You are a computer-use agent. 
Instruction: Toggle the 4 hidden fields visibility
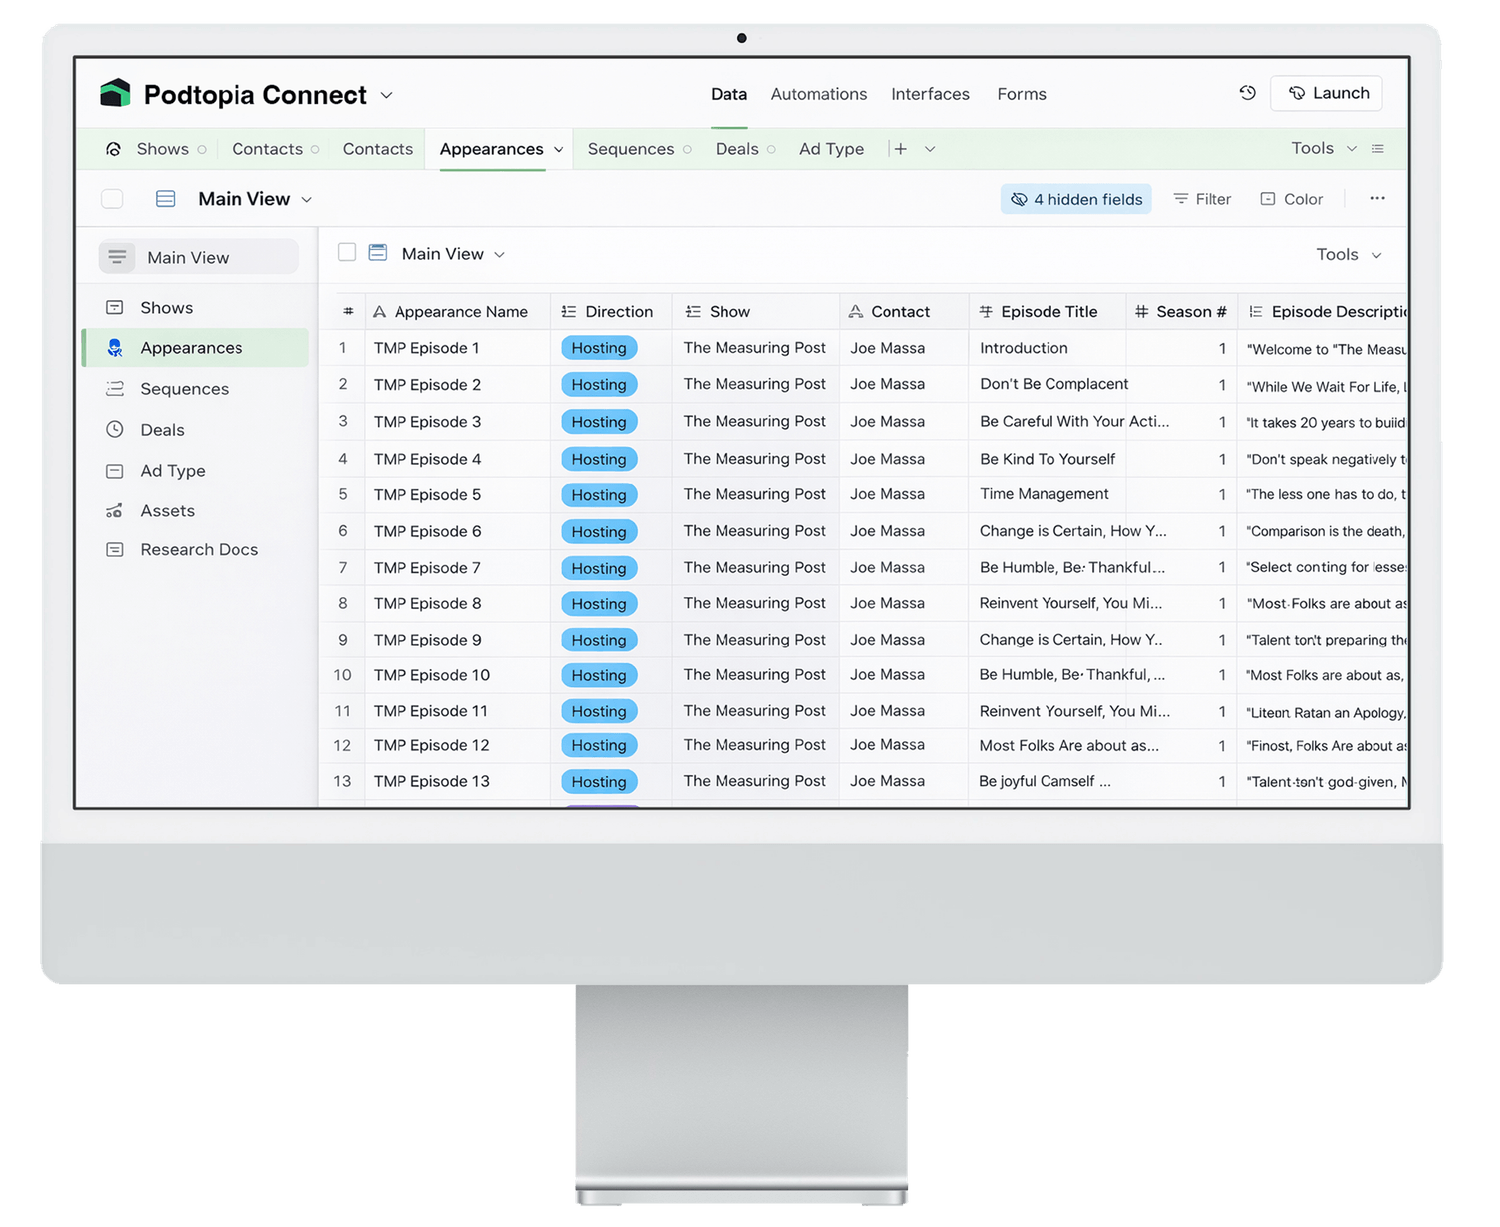tap(1076, 199)
